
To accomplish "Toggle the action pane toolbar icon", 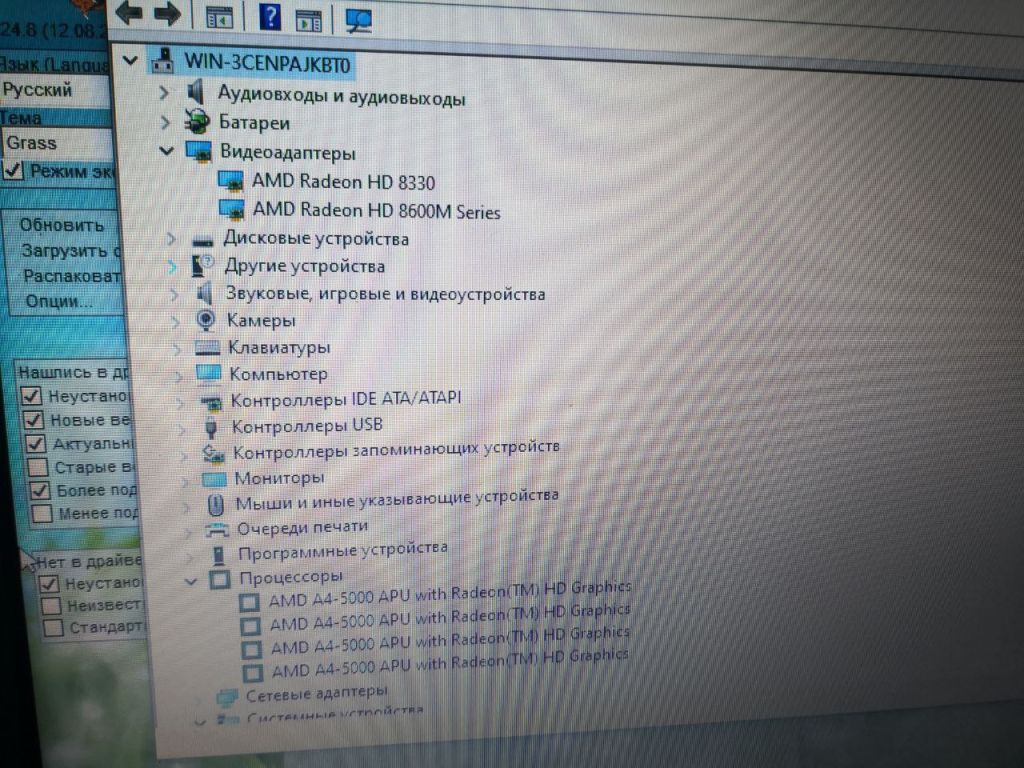I will click(x=308, y=20).
